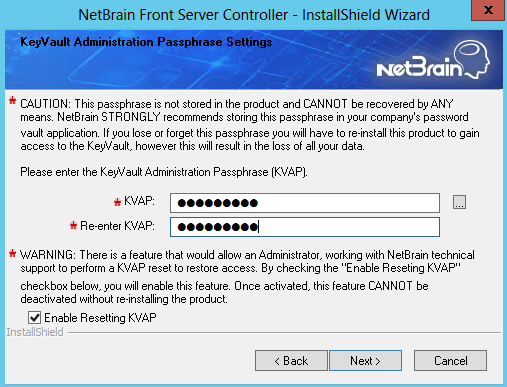Viewport: 507px width, 387px height.
Task: Toggle the Enable Resetting KVAP checkbox
Action: tap(34, 318)
